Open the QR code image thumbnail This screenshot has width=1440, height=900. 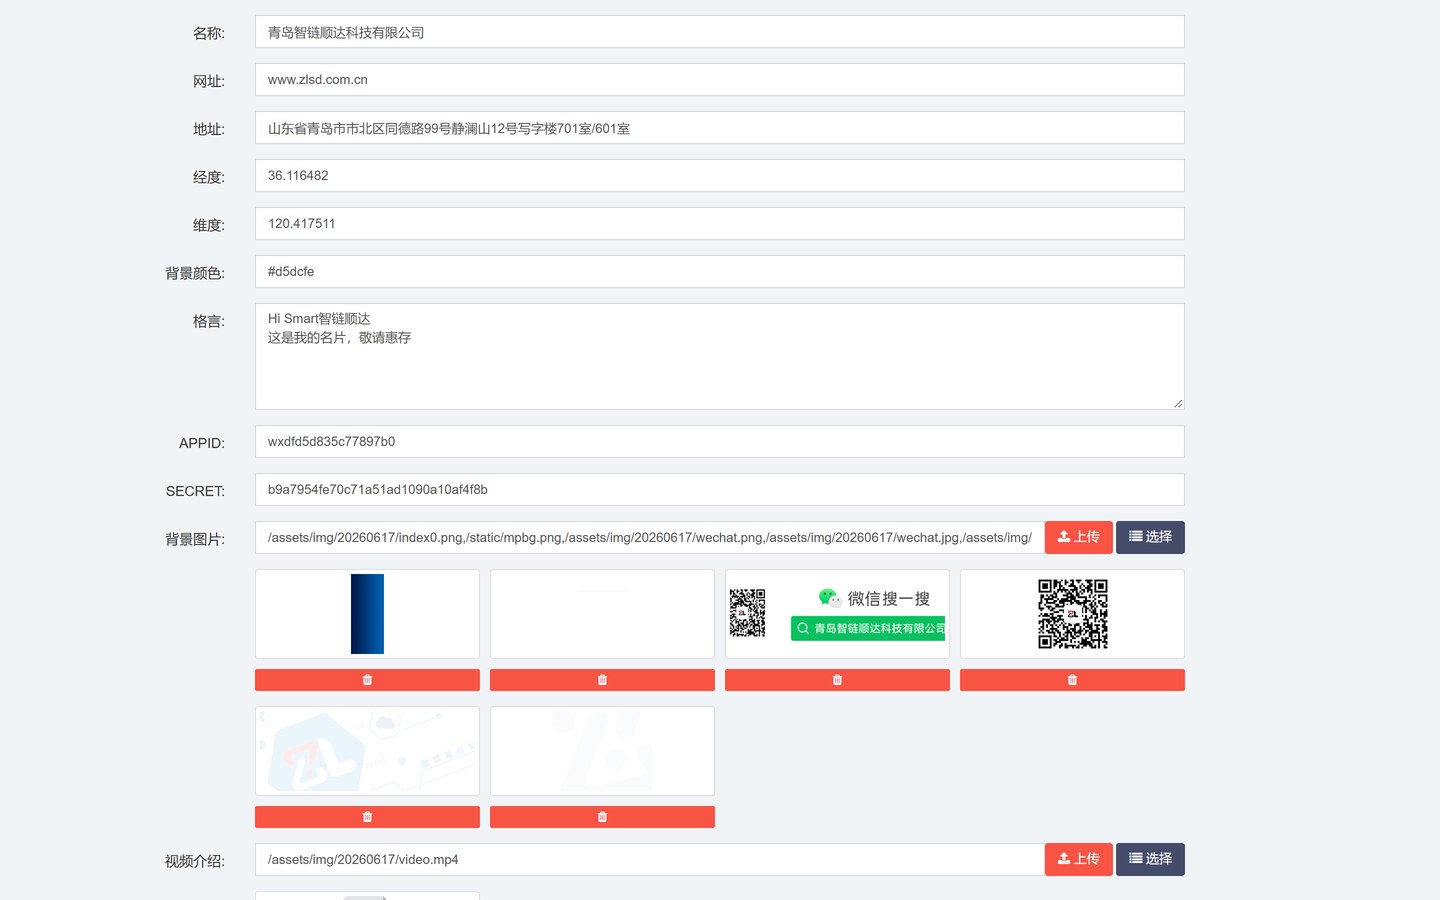tap(1072, 614)
